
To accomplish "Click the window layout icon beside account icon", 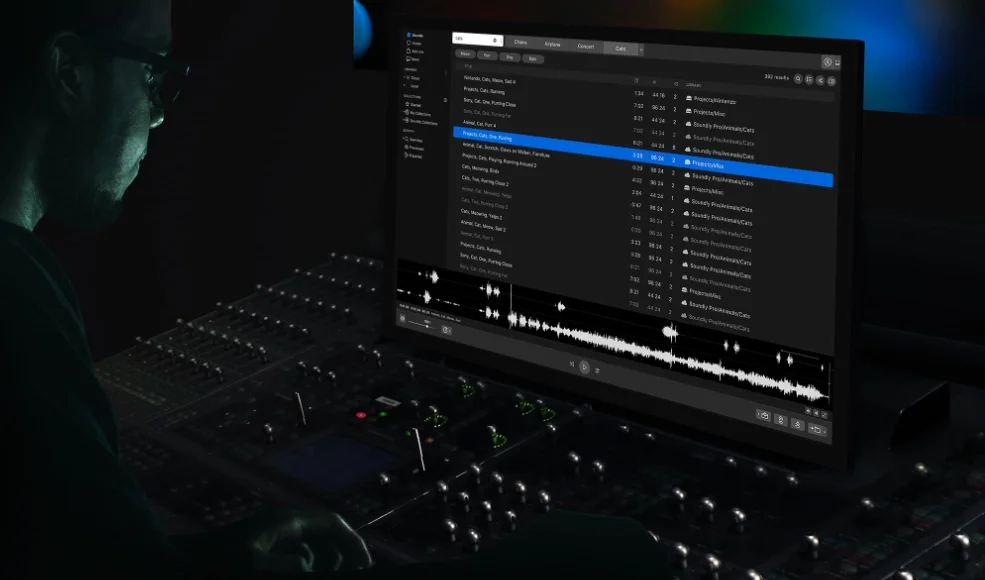I will [837, 62].
